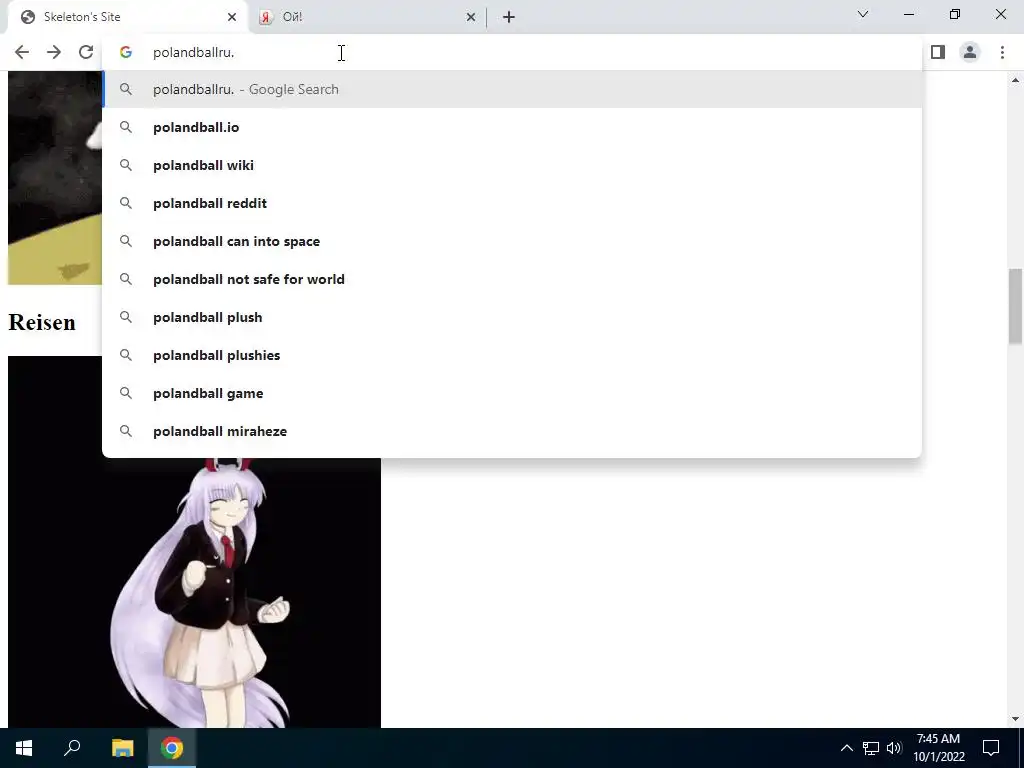
Task: Open Chrome's side panel
Action: pyautogui.click(x=938, y=52)
